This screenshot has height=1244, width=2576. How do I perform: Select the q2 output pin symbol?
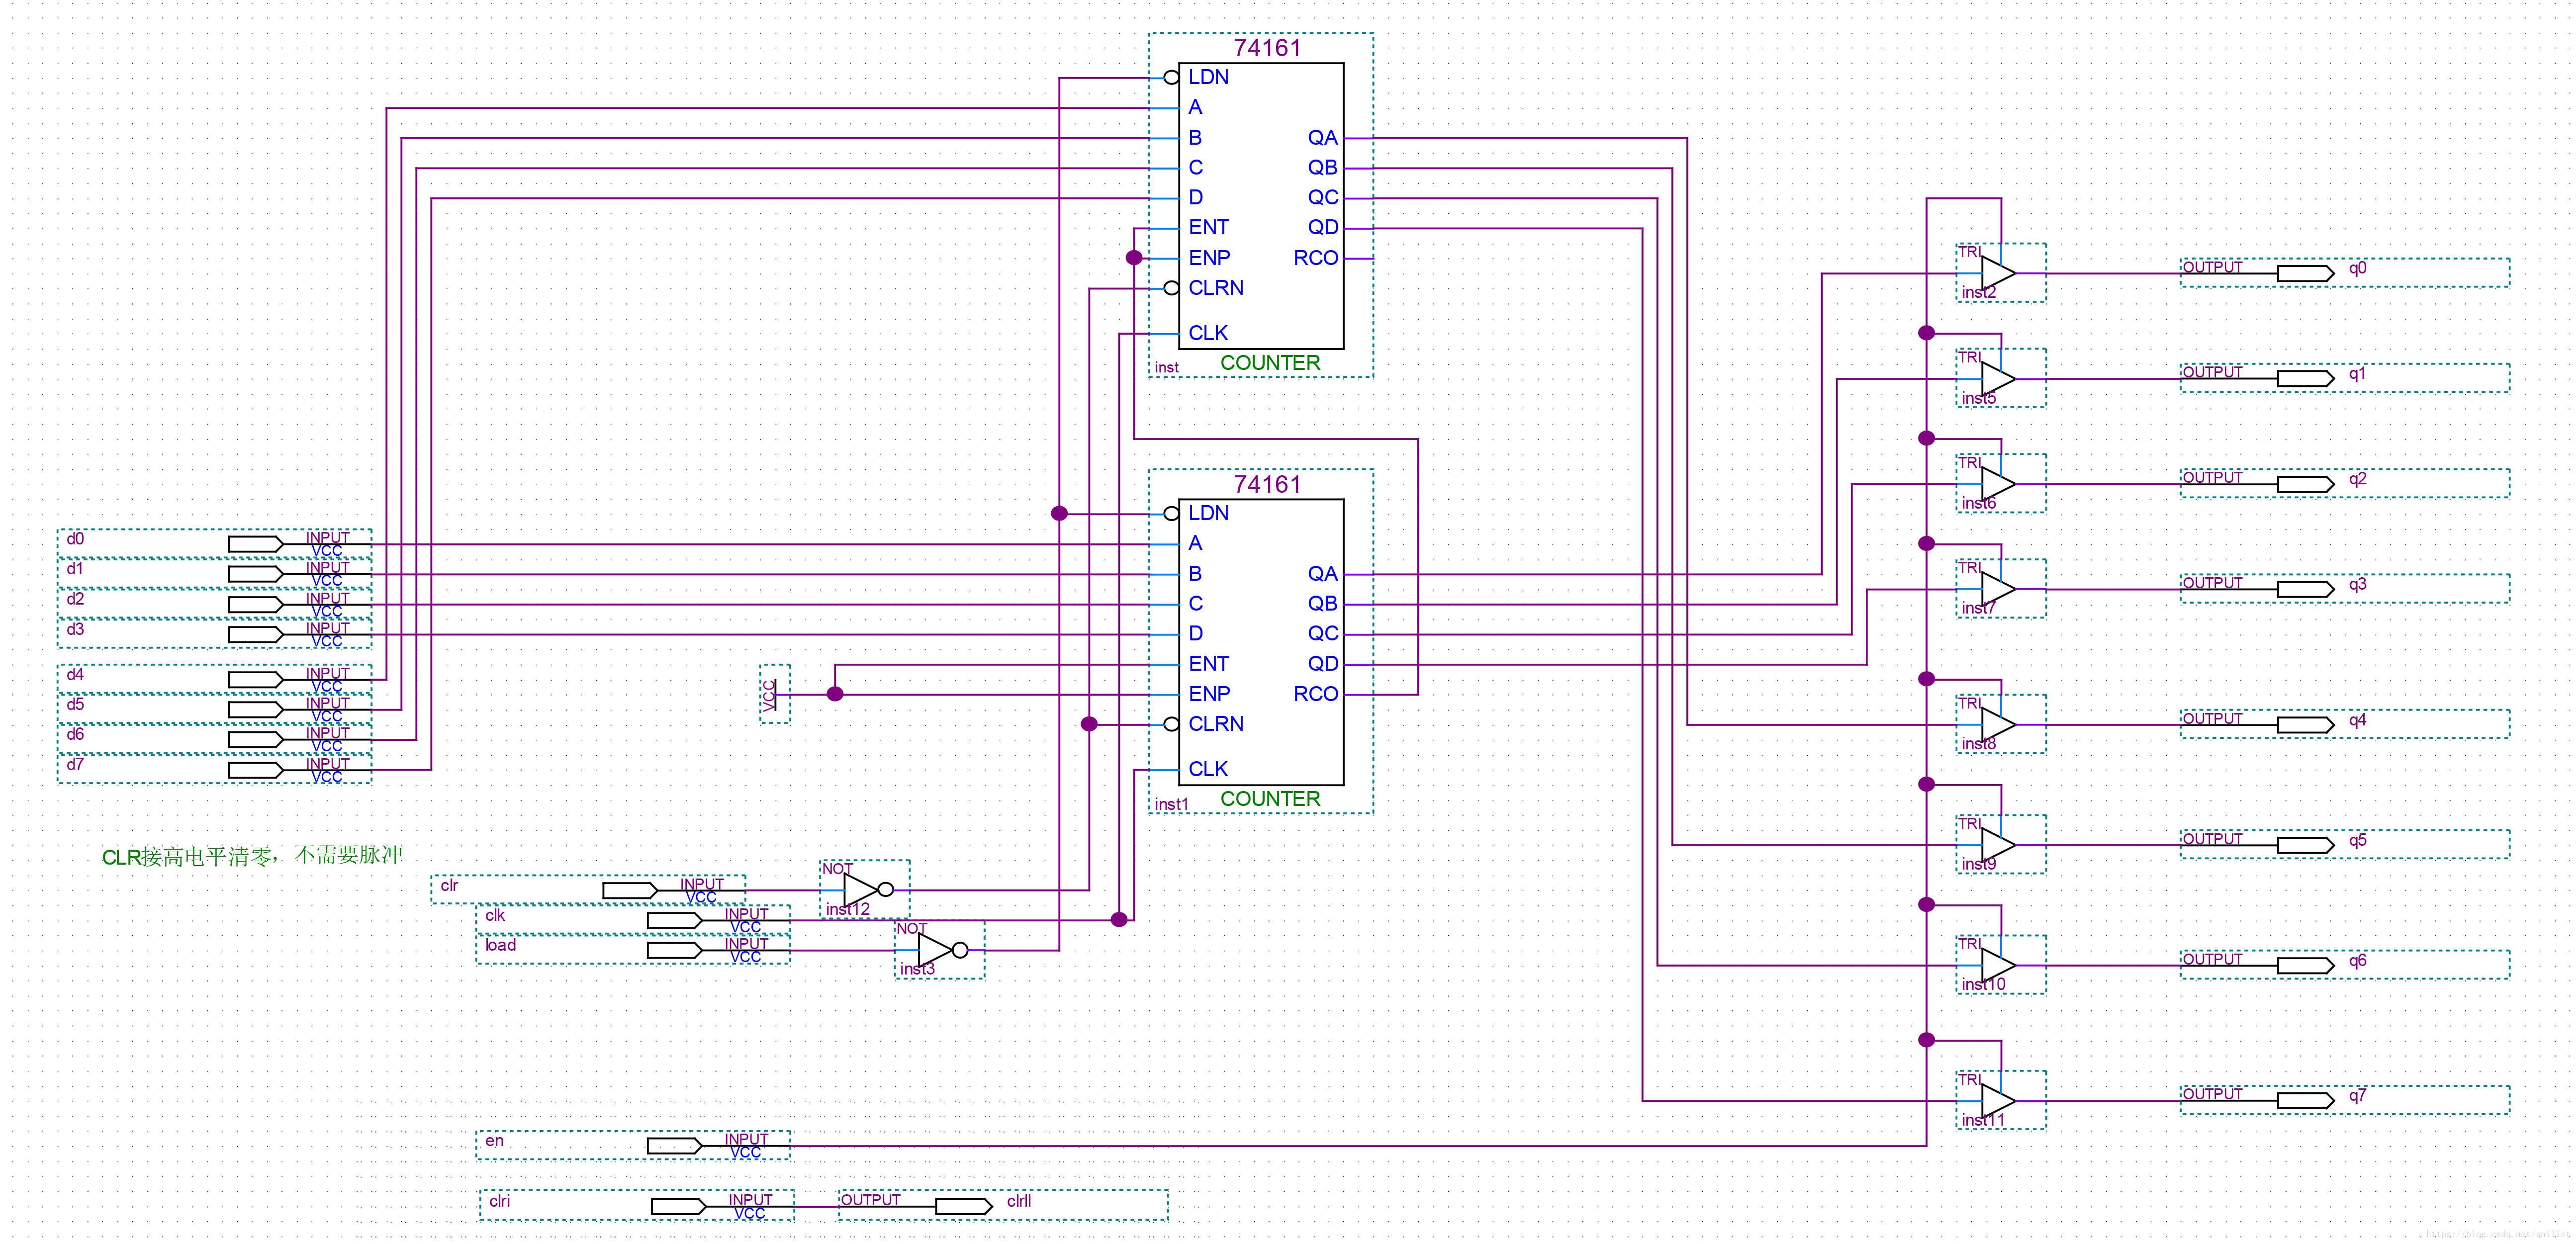2345,484
